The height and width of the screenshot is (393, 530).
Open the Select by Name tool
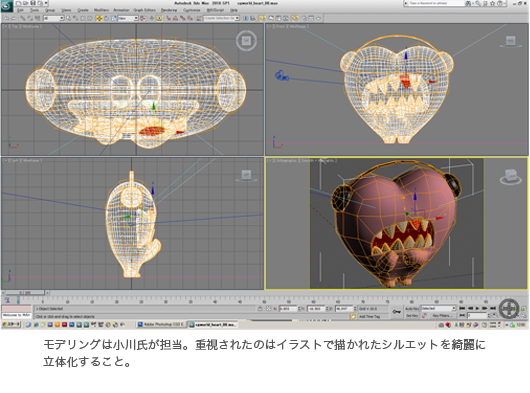75,18
